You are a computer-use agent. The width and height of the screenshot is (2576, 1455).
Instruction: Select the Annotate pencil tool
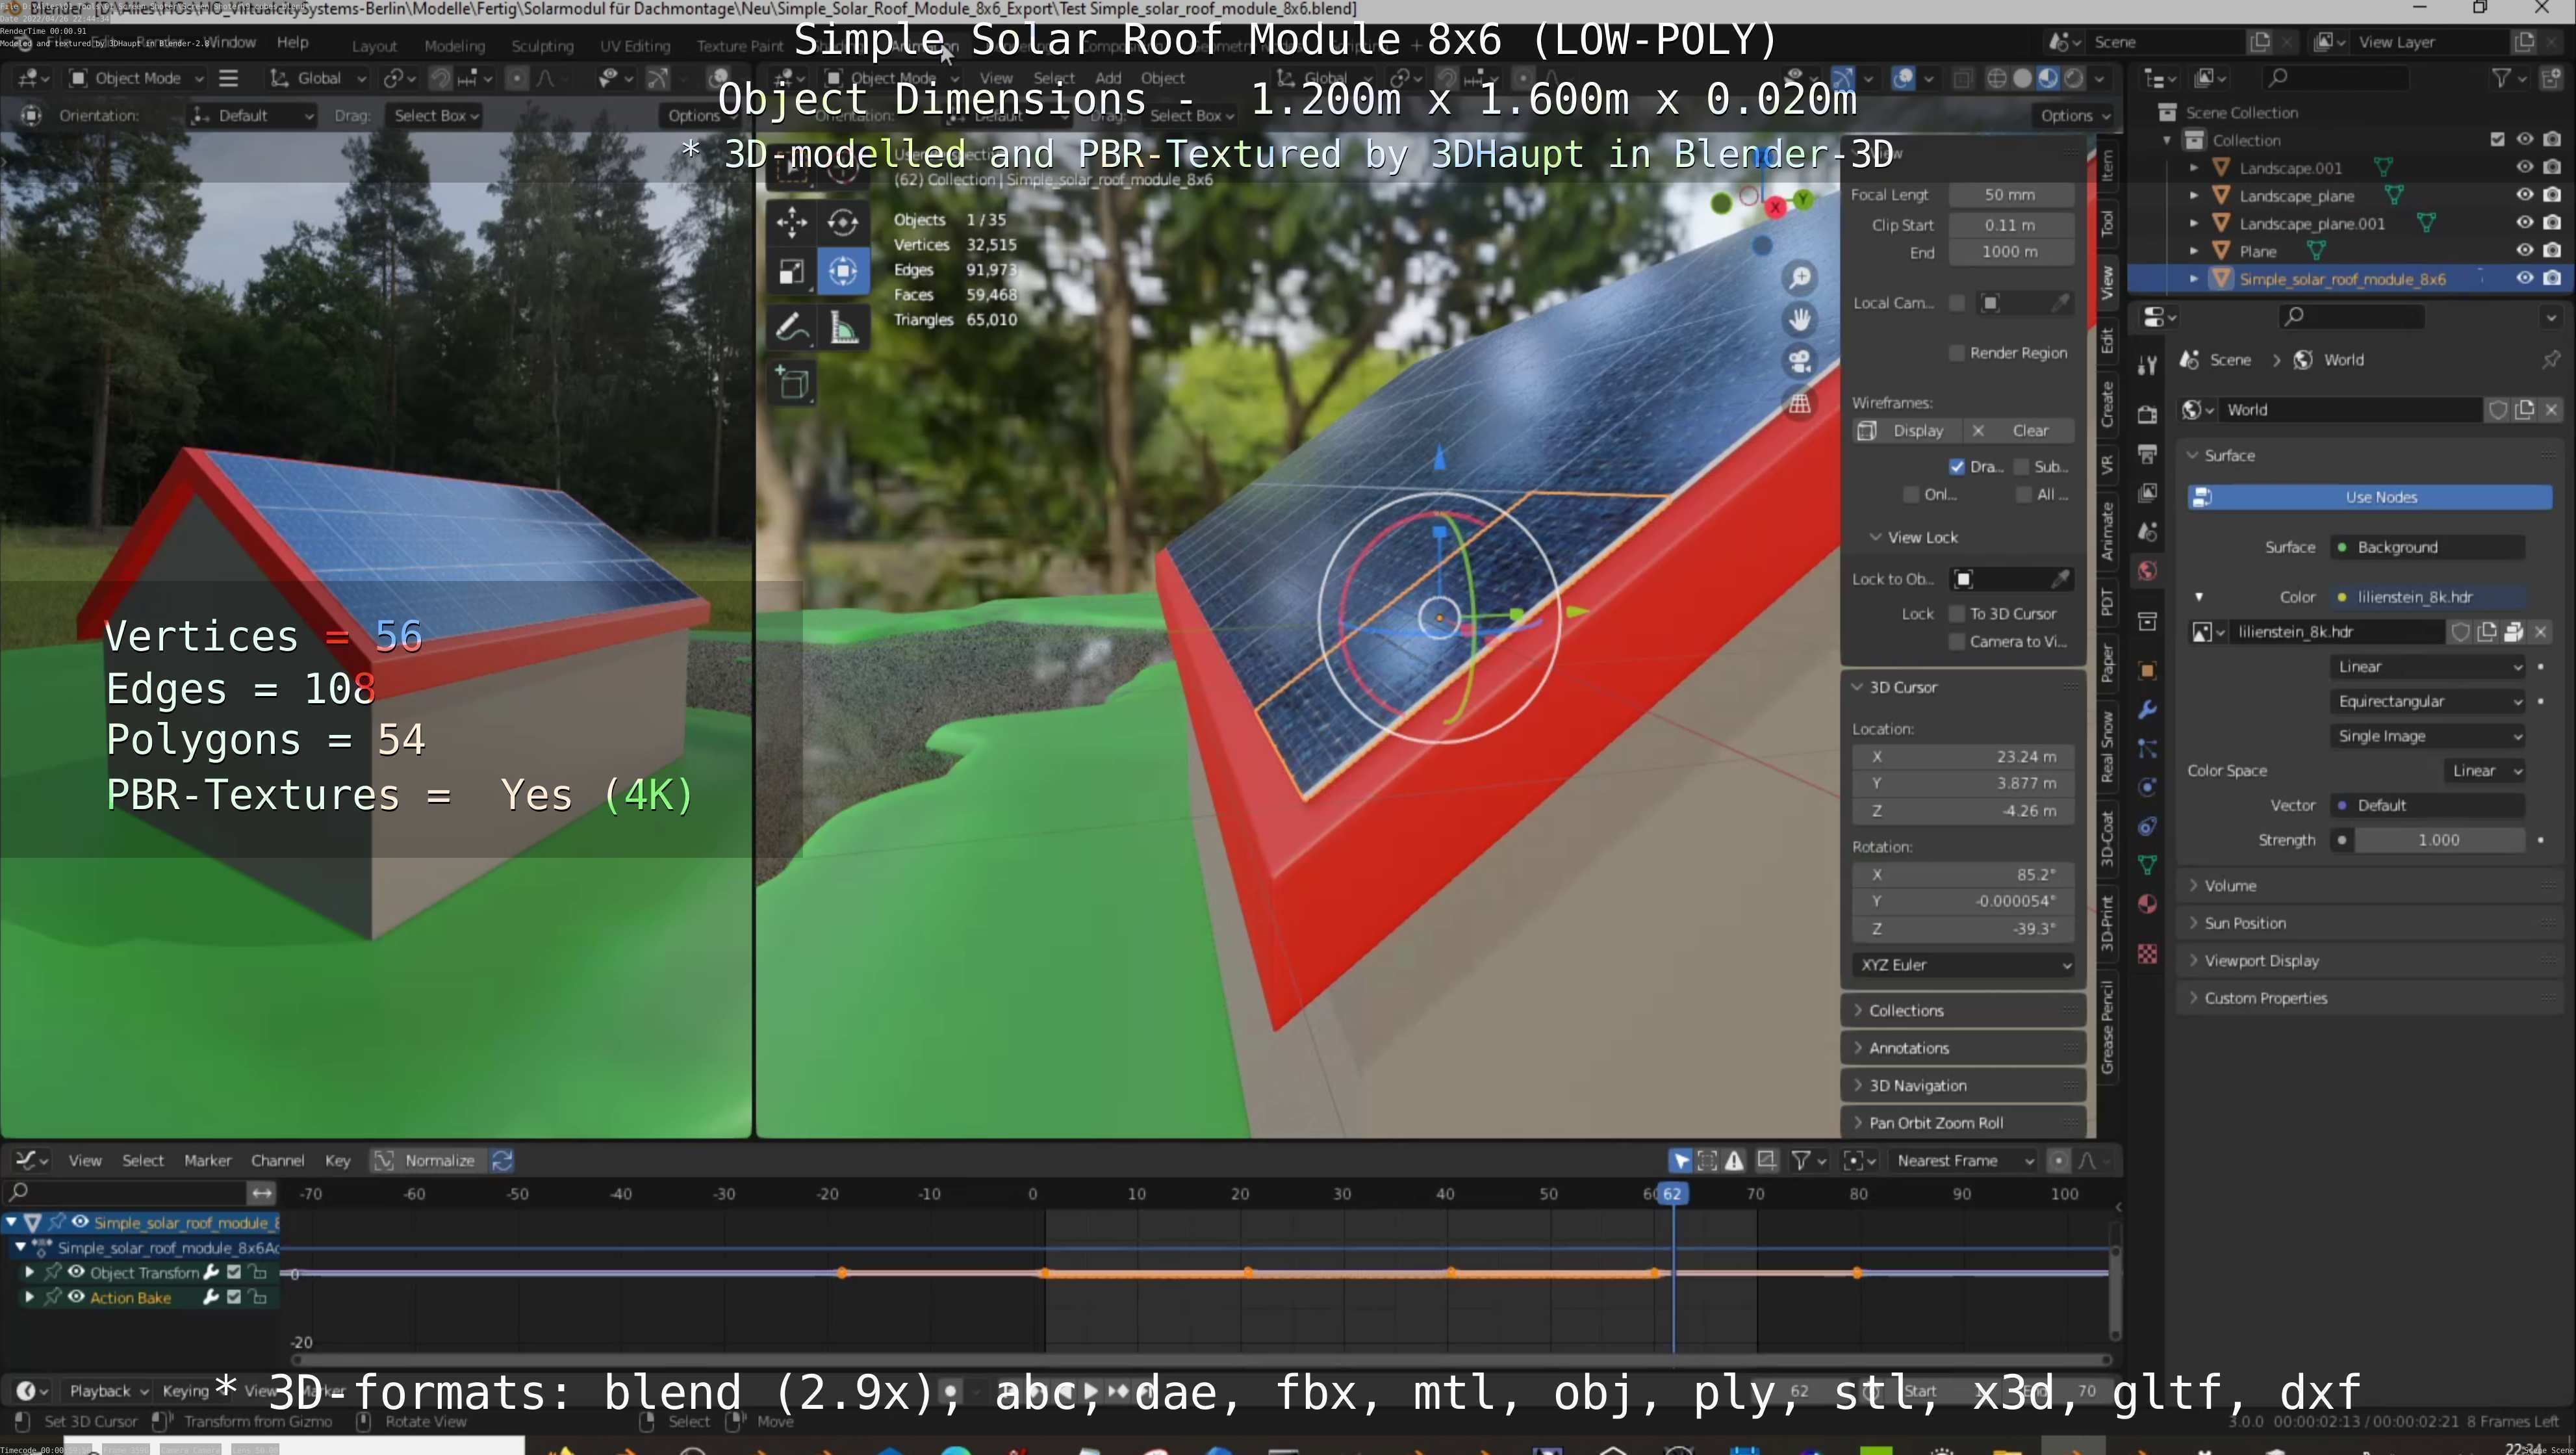[791, 327]
